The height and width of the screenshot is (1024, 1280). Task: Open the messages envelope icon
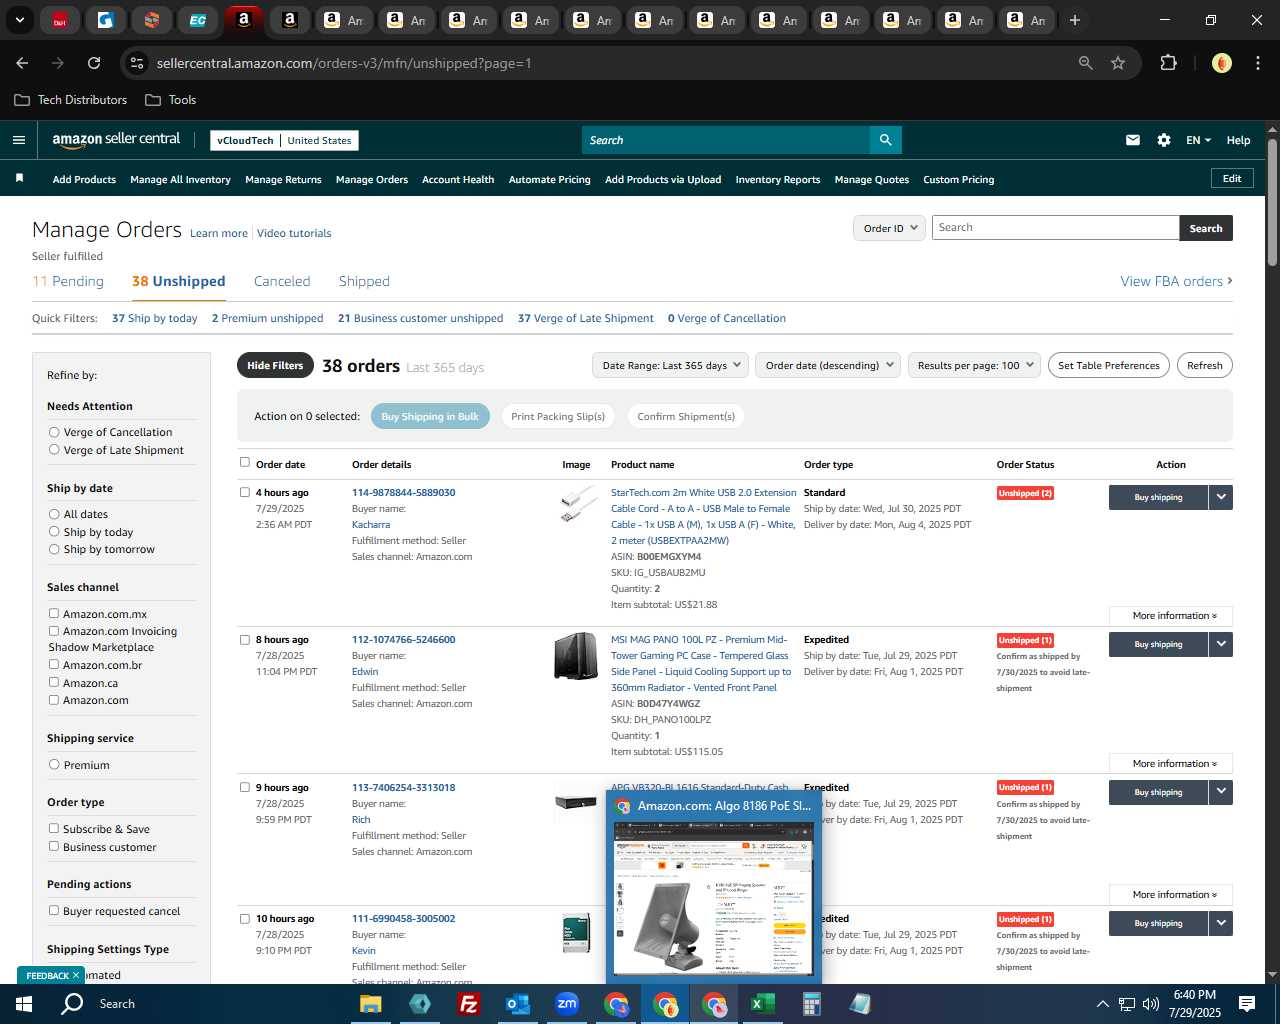(x=1133, y=140)
